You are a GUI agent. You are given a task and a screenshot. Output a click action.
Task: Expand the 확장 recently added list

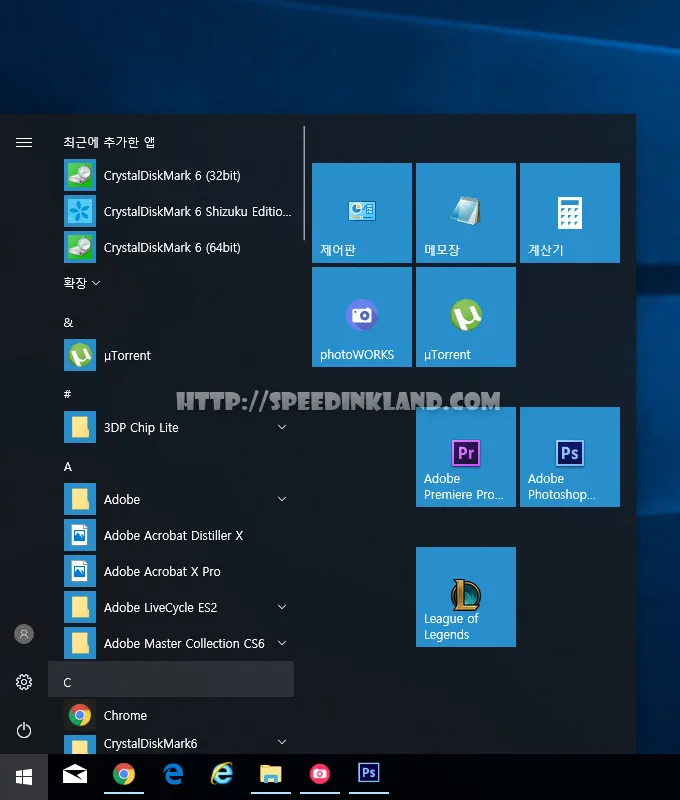[x=82, y=283]
